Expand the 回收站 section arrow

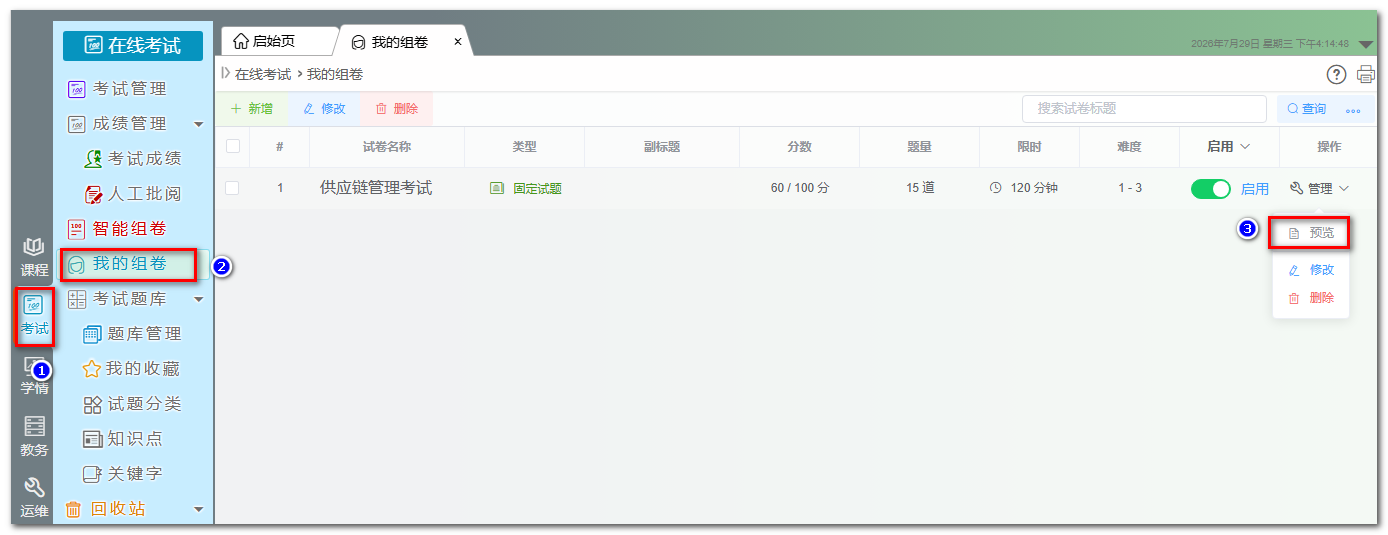click(x=198, y=509)
